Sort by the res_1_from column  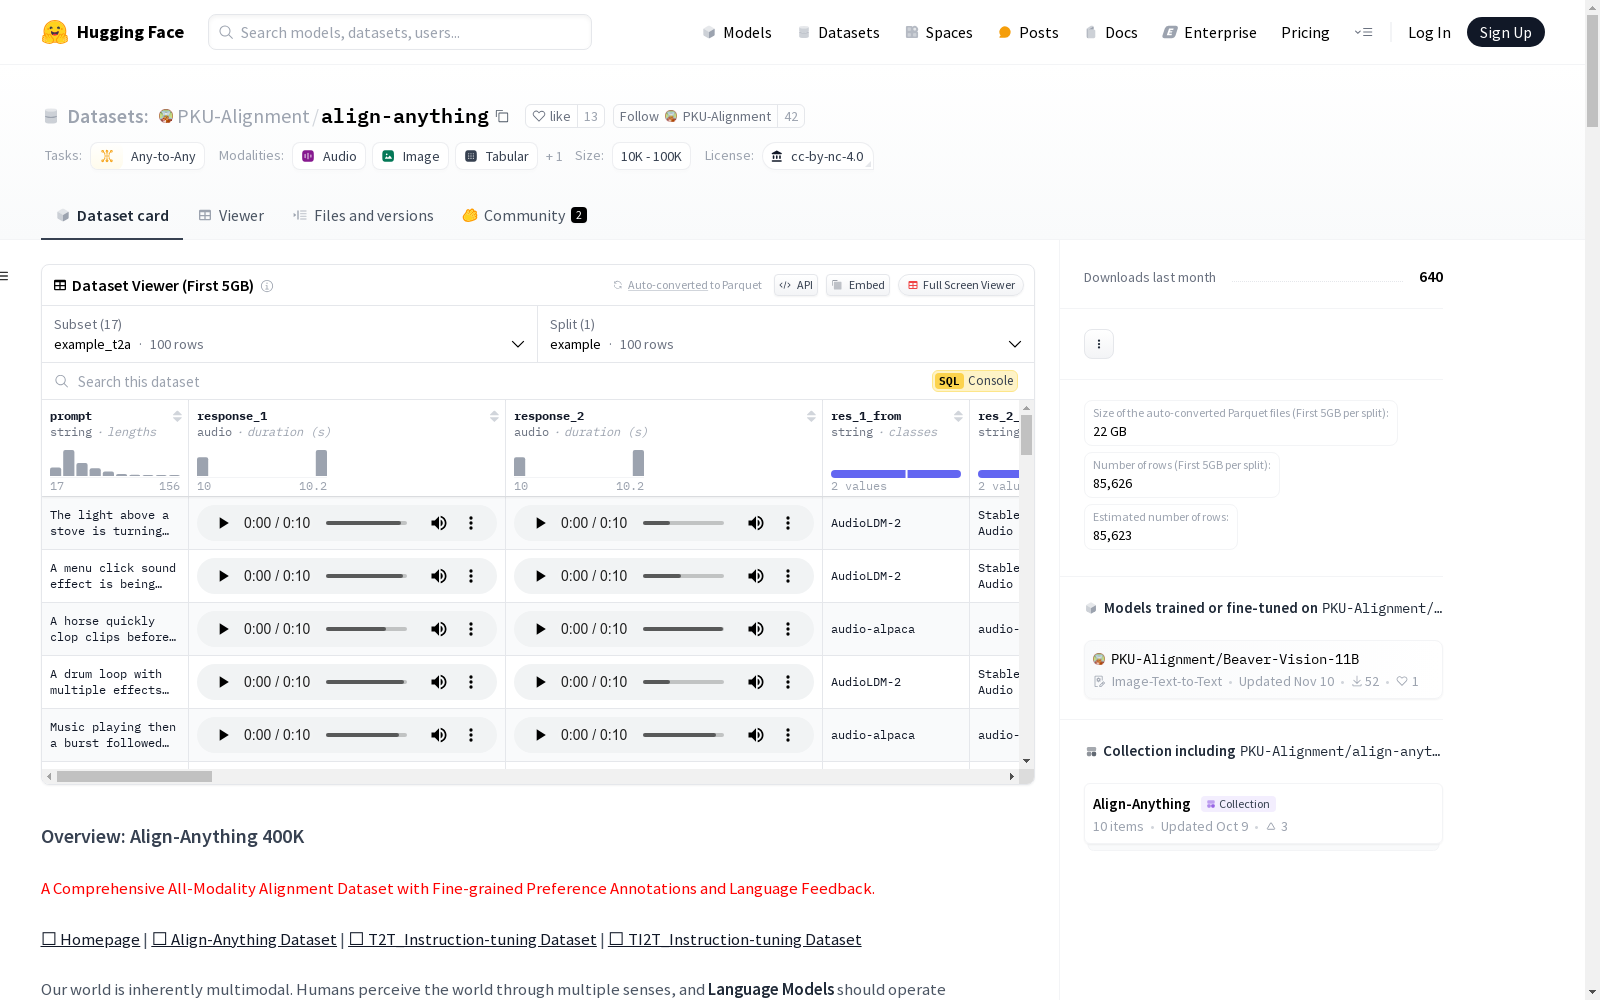click(x=958, y=416)
